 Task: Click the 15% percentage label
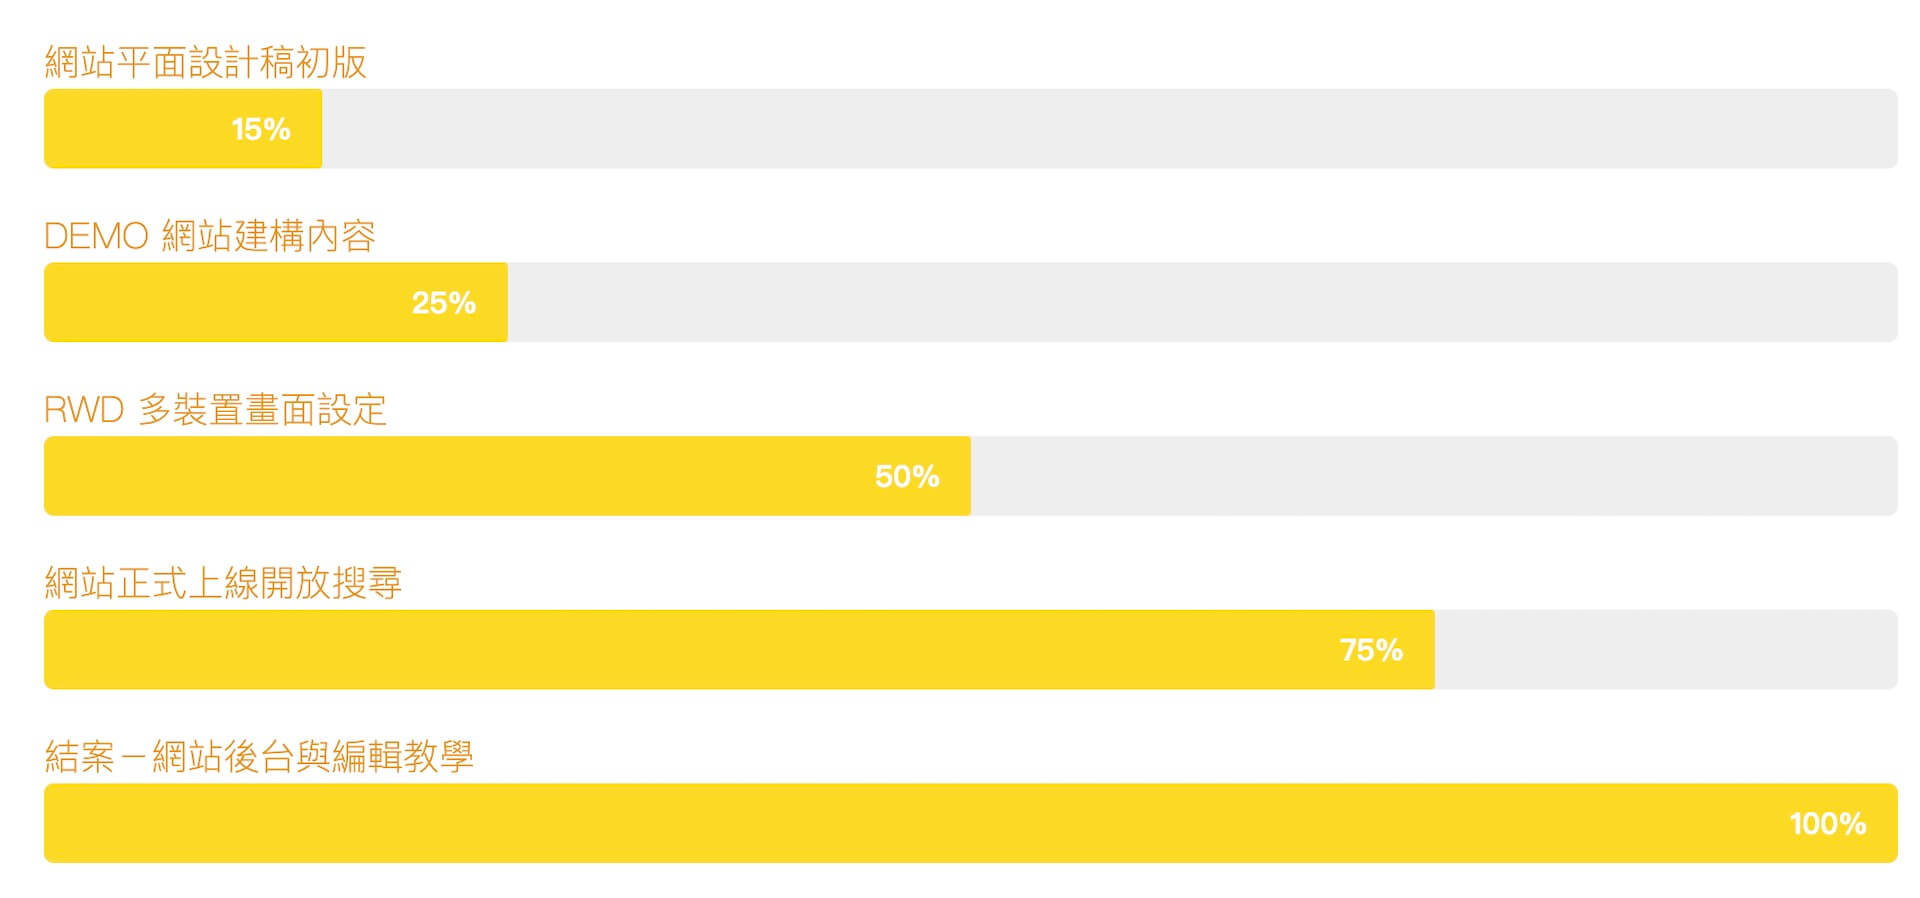point(261,129)
